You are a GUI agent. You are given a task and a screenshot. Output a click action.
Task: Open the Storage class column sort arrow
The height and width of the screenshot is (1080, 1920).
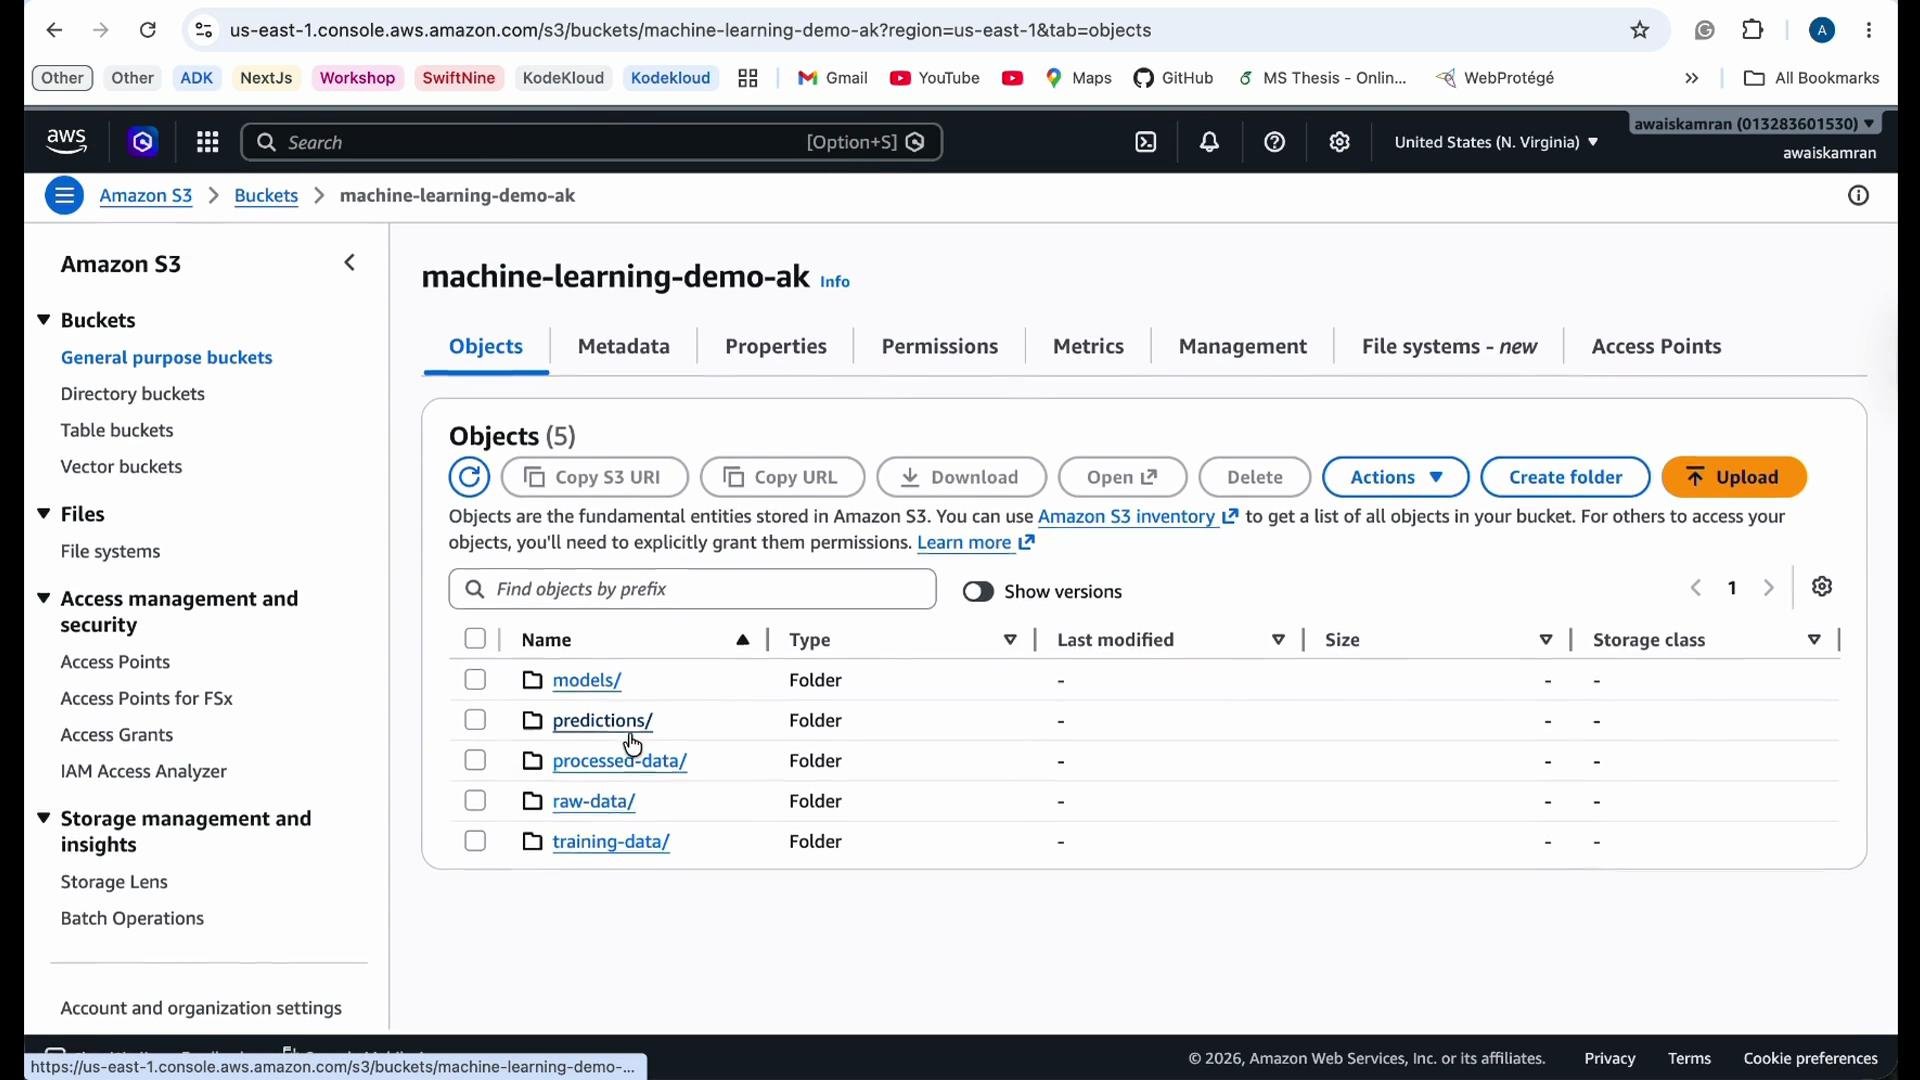click(x=1816, y=641)
